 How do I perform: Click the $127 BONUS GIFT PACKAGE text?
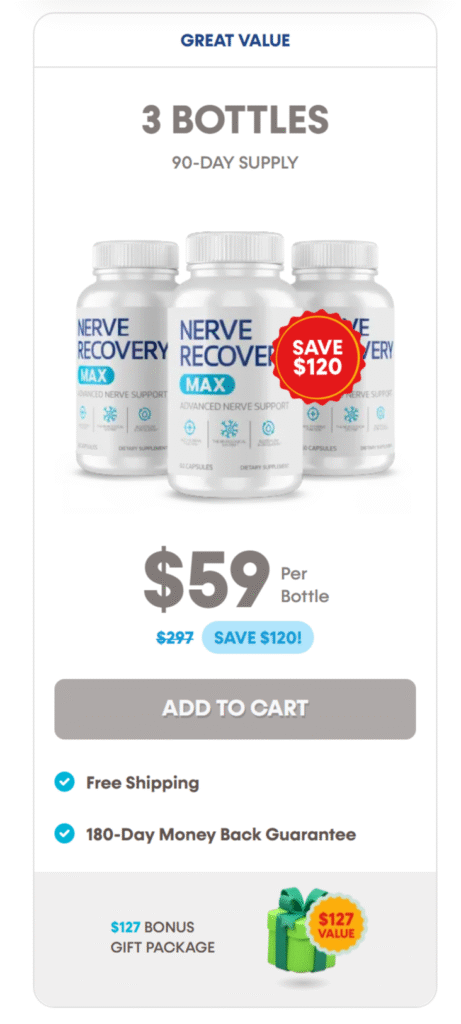[x=163, y=936]
